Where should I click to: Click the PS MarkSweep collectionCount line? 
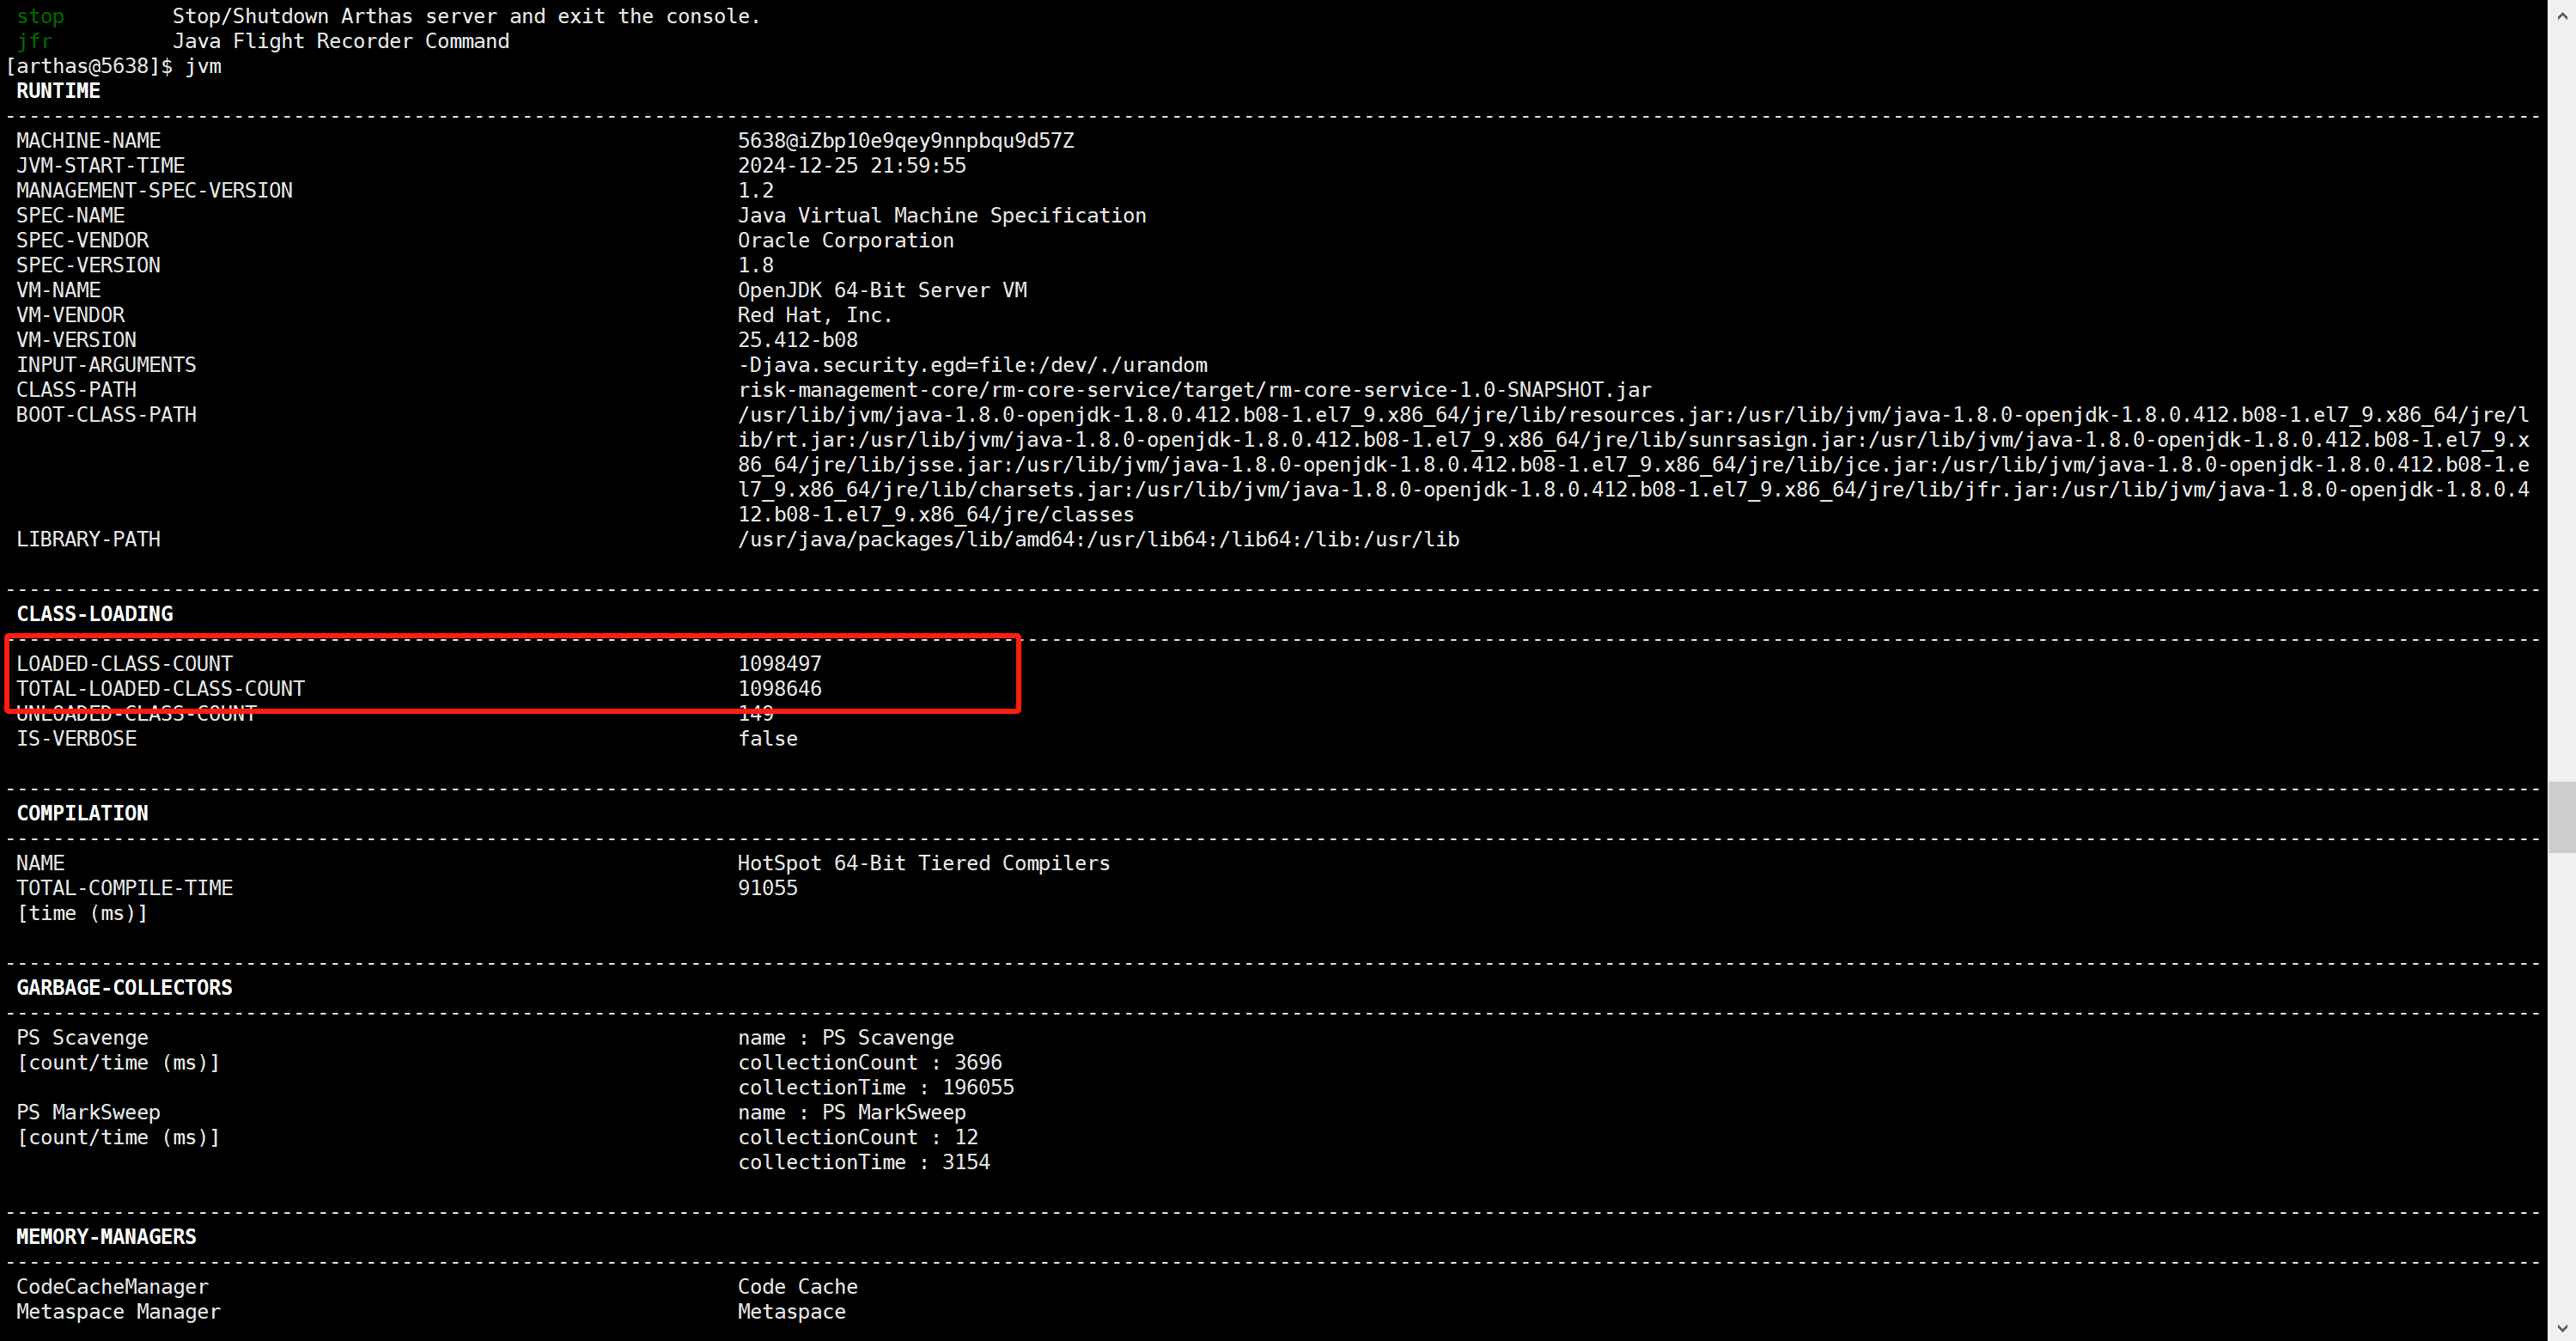857,1137
